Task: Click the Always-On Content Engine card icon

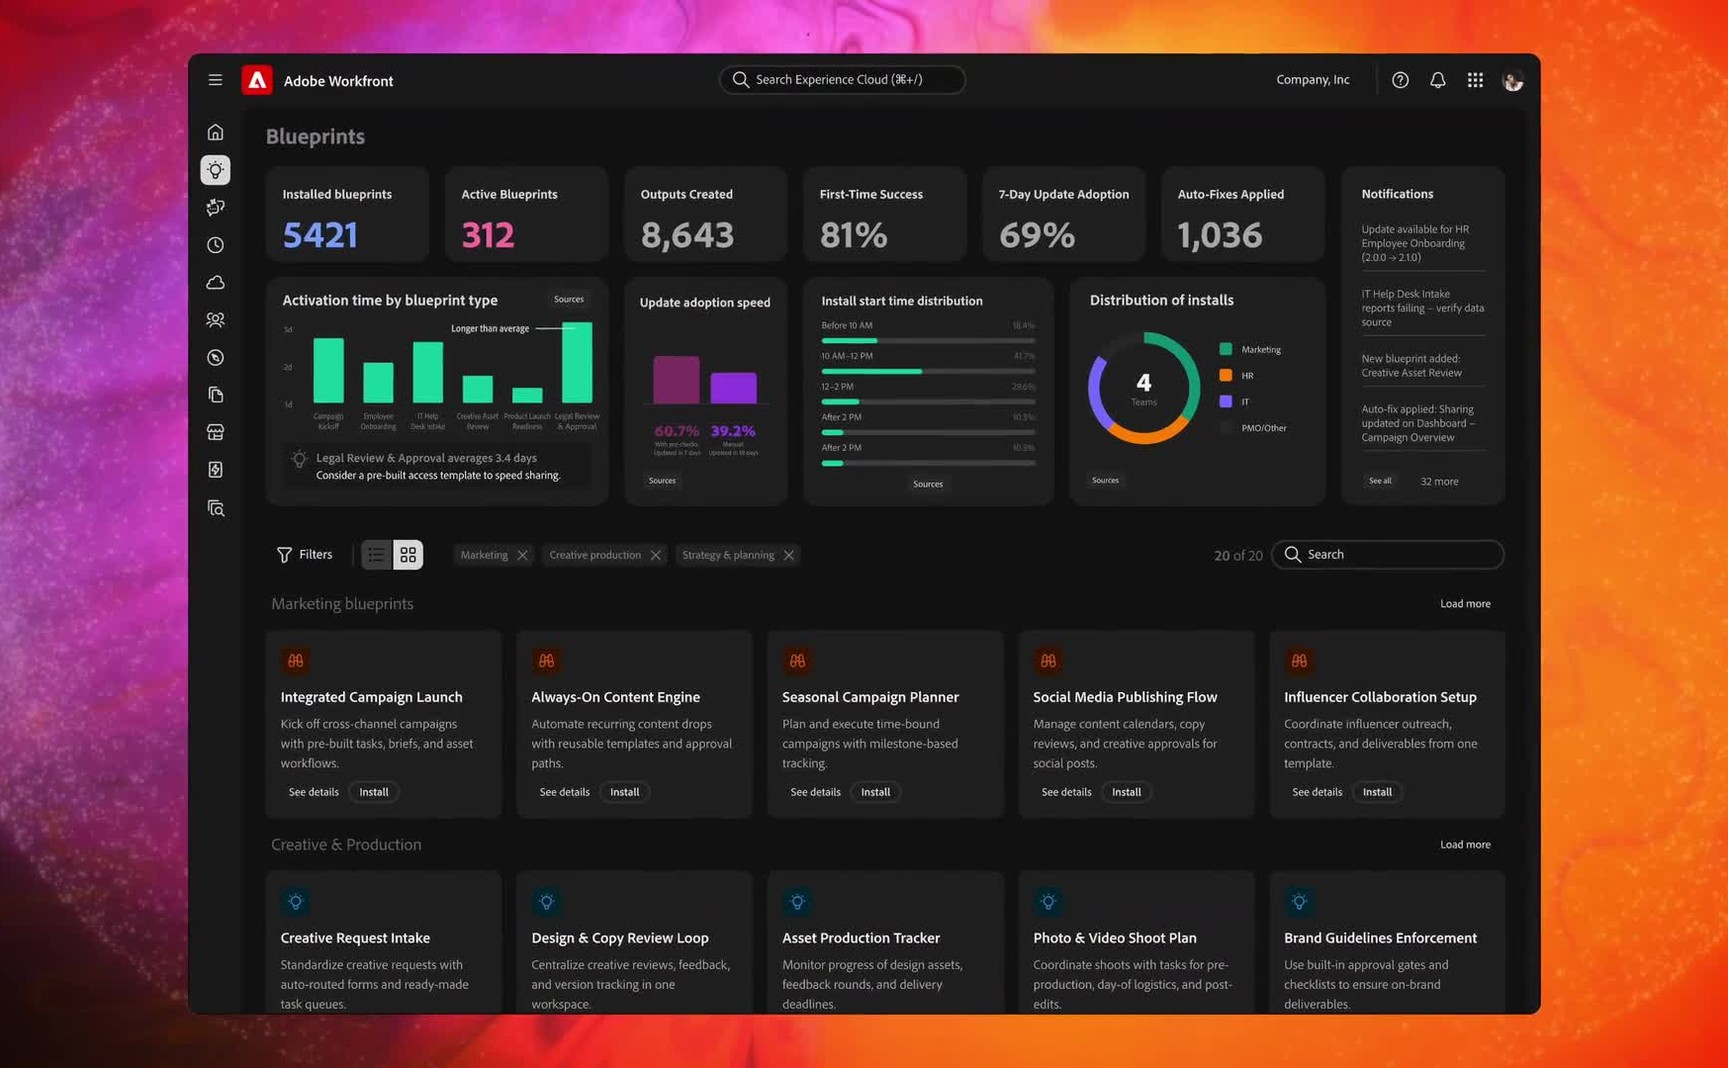Action: coord(546,661)
